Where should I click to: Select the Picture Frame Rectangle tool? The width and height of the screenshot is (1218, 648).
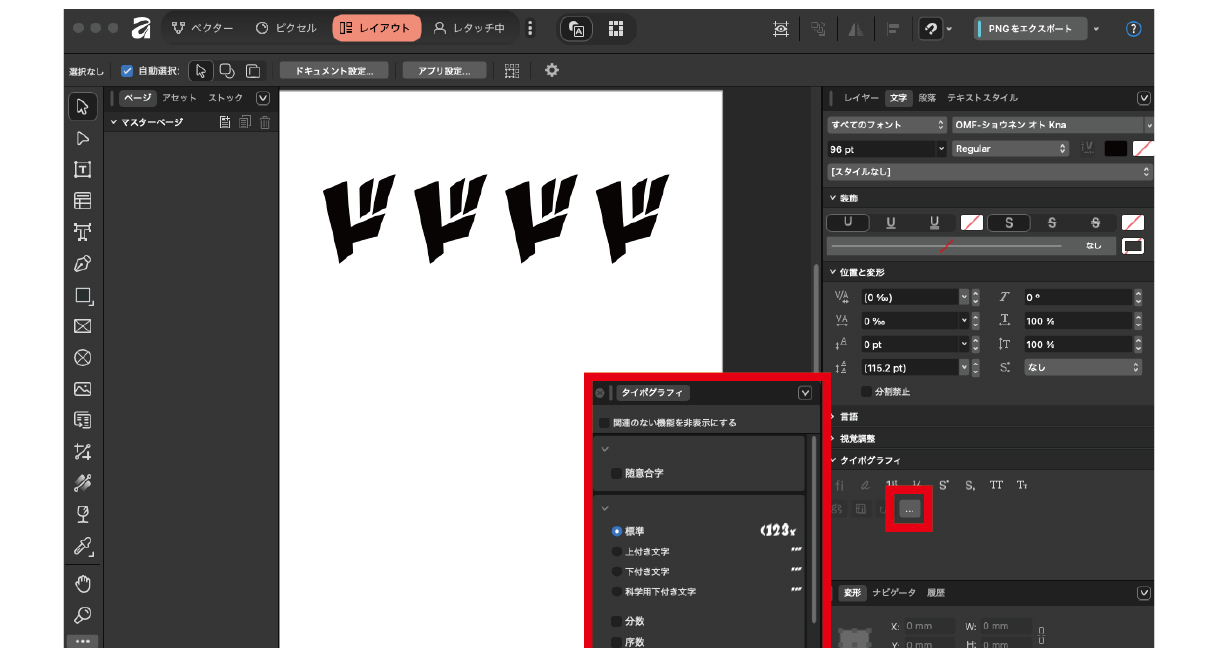(83, 327)
